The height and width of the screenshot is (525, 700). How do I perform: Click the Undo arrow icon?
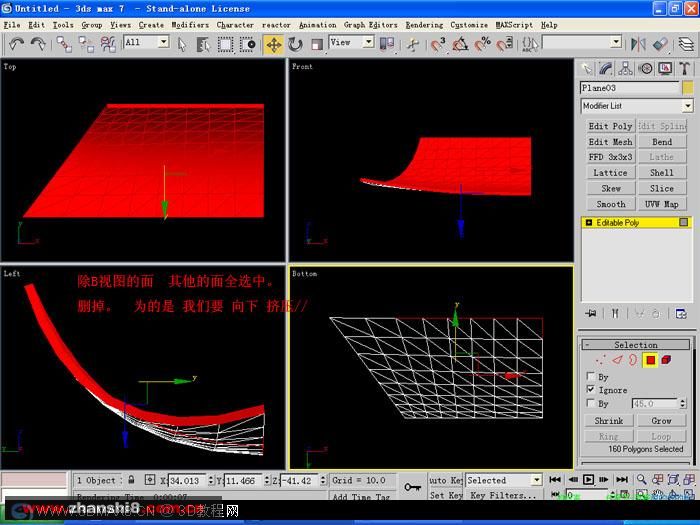pyautogui.click(x=17, y=44)
